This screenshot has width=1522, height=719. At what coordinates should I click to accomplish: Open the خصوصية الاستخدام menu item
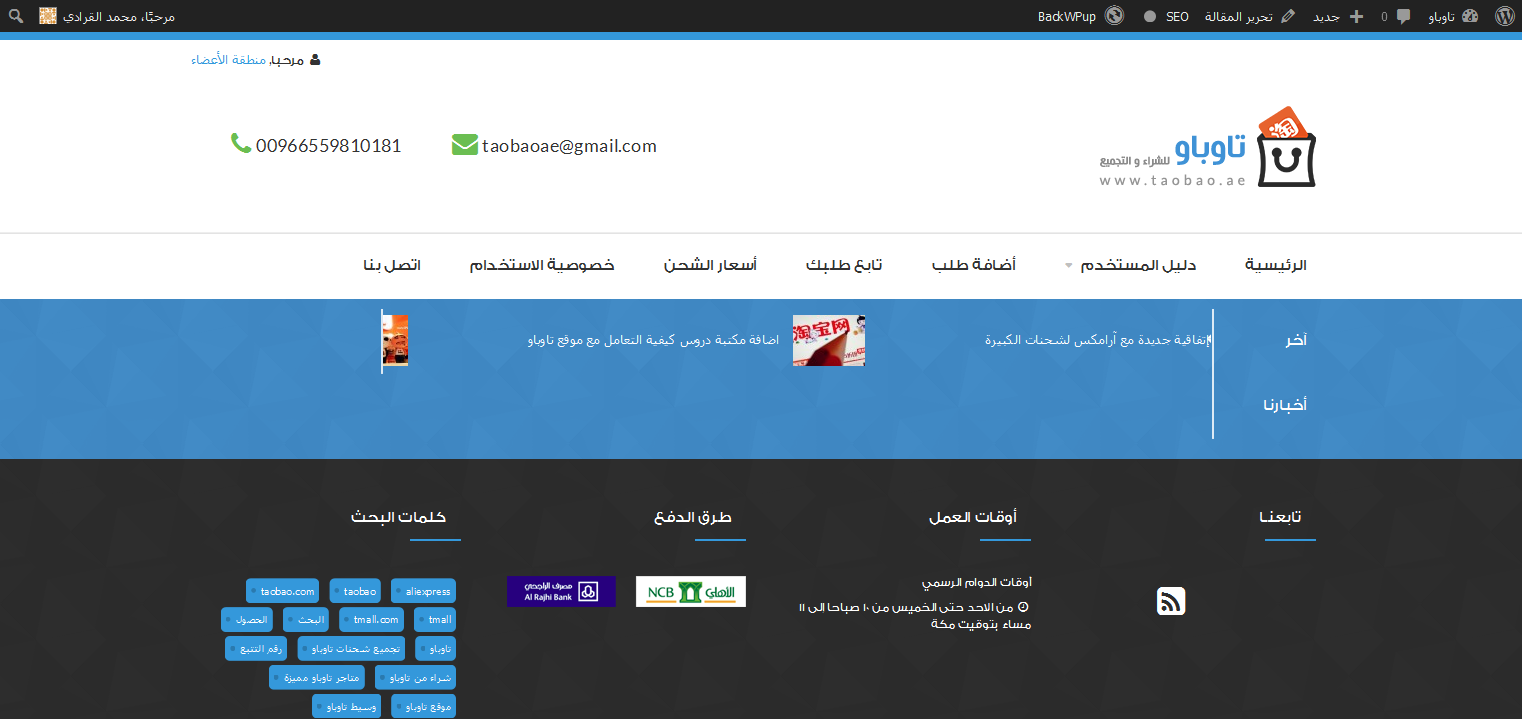(542, 265)
